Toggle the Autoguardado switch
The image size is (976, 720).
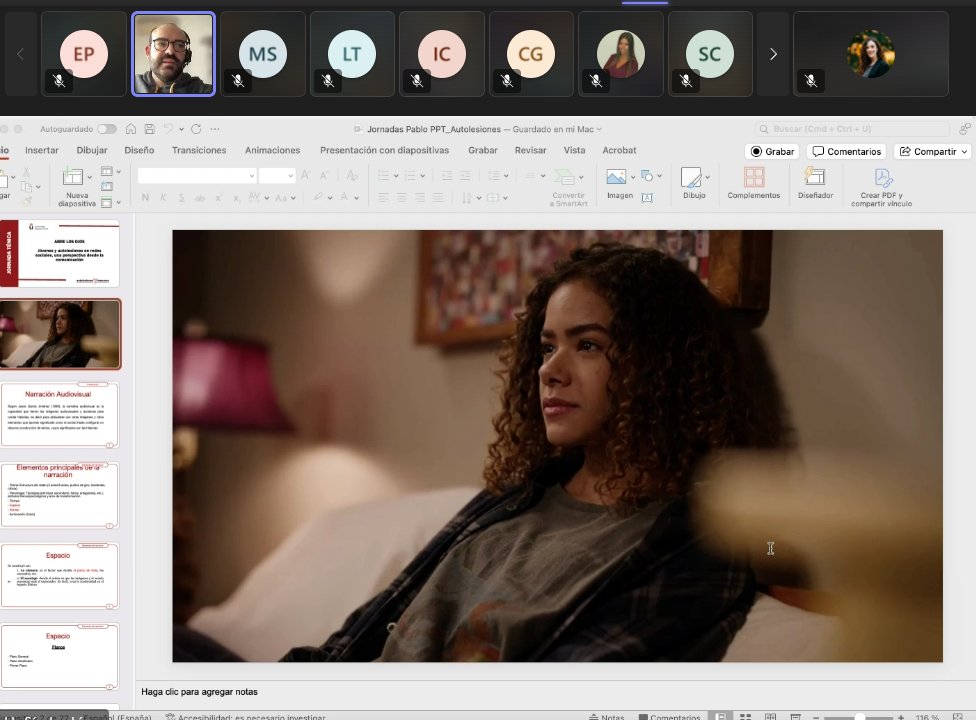106,129
